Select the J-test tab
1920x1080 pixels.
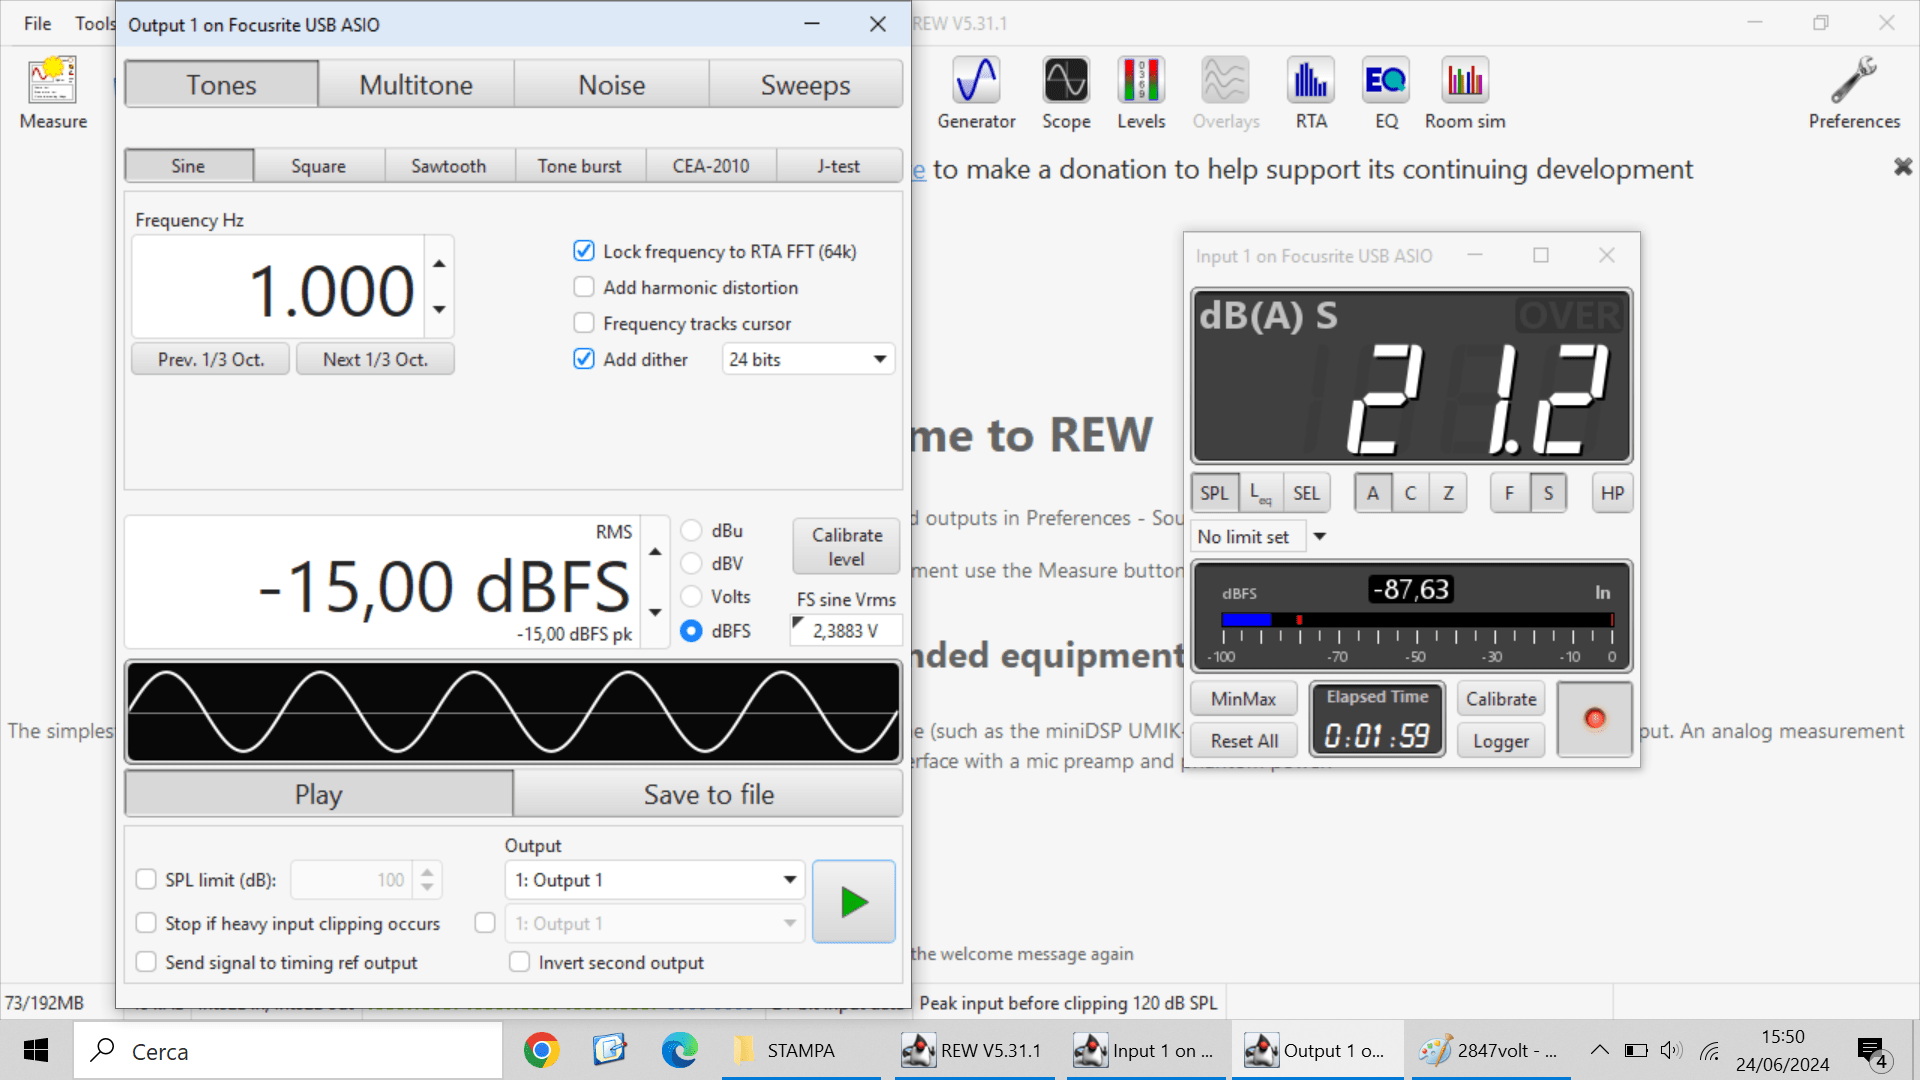(838, 166)
